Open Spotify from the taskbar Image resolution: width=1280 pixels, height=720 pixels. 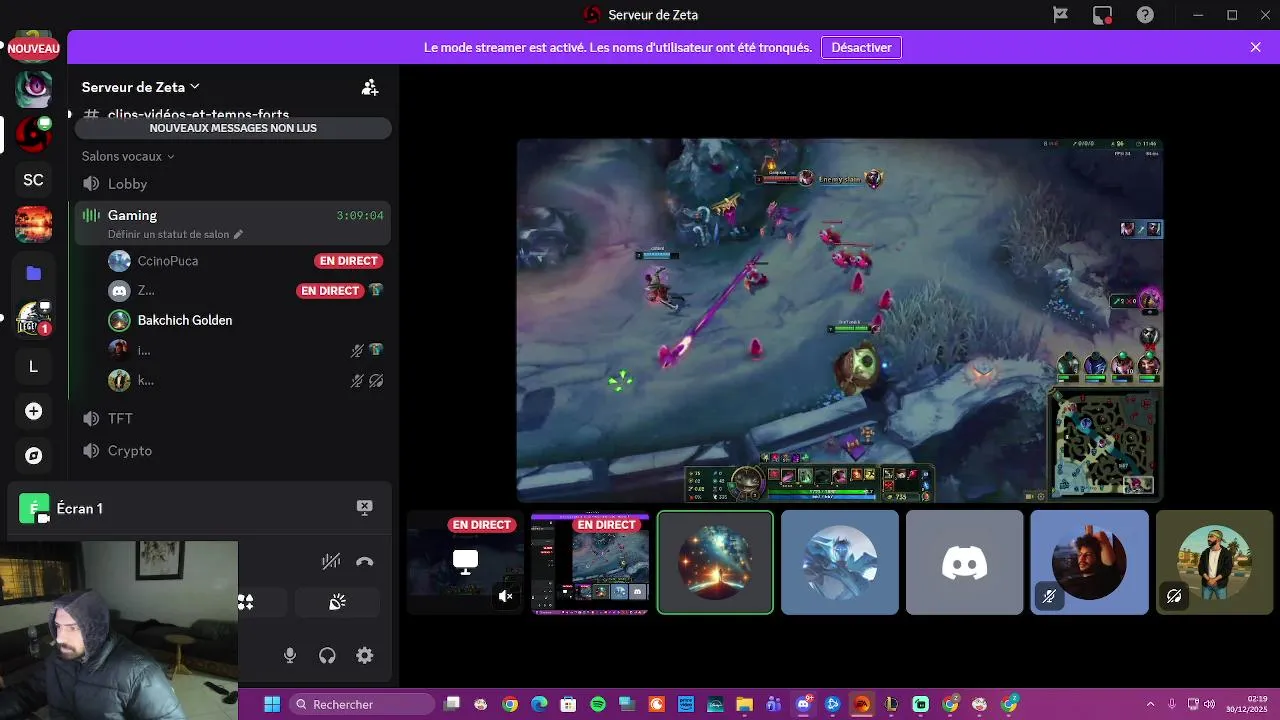598,704
